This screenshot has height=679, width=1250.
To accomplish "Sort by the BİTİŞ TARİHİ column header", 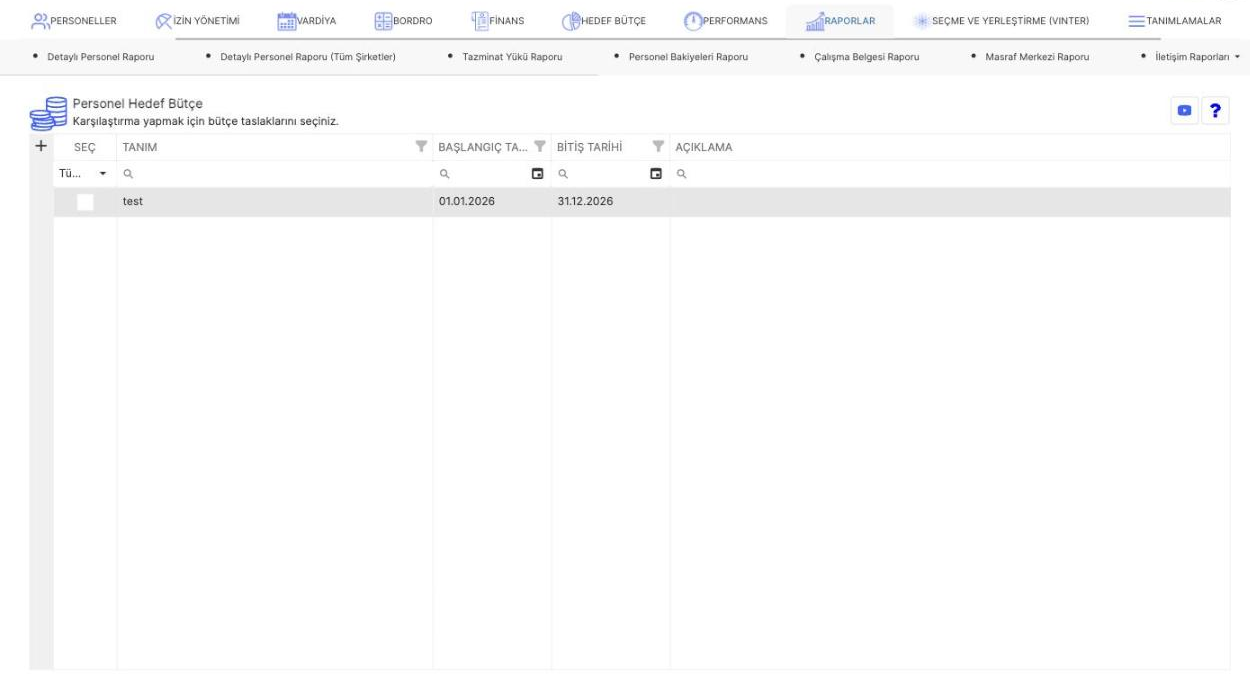I will 590,147.
